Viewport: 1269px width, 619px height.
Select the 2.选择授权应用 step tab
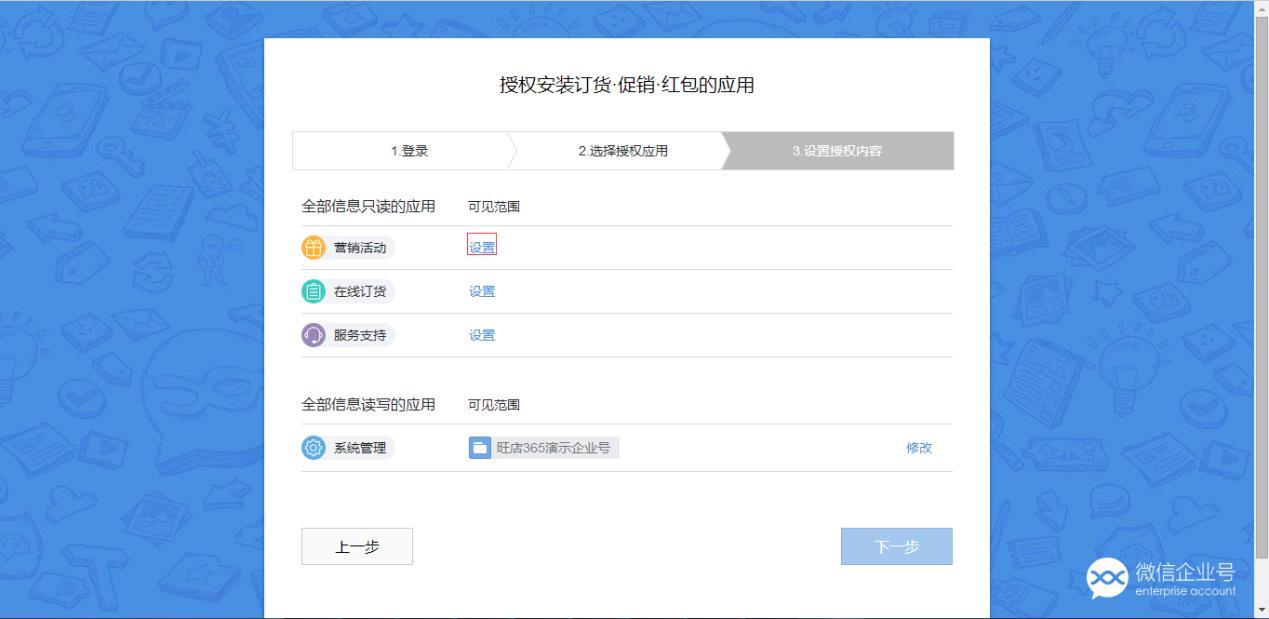click(x=622, y=151)
